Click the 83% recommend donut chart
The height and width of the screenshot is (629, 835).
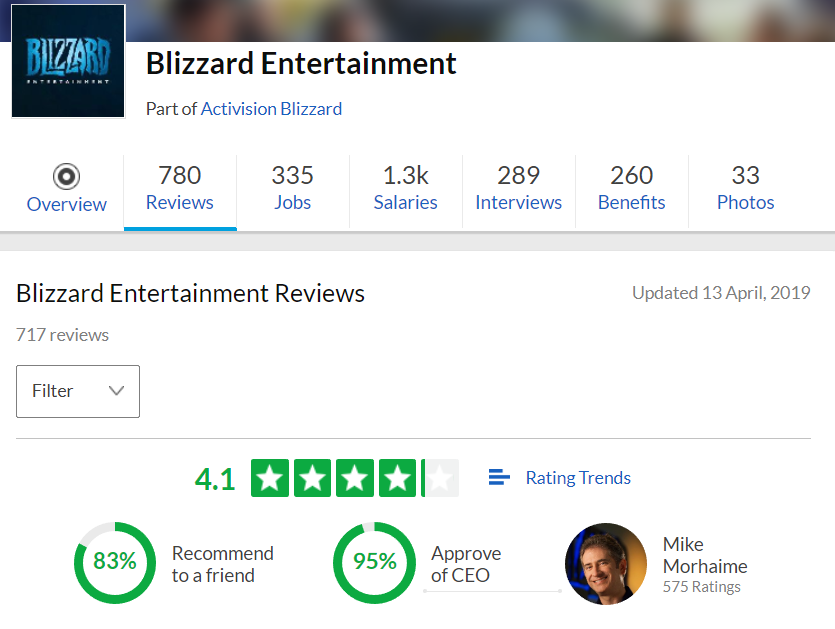point(115,562)
